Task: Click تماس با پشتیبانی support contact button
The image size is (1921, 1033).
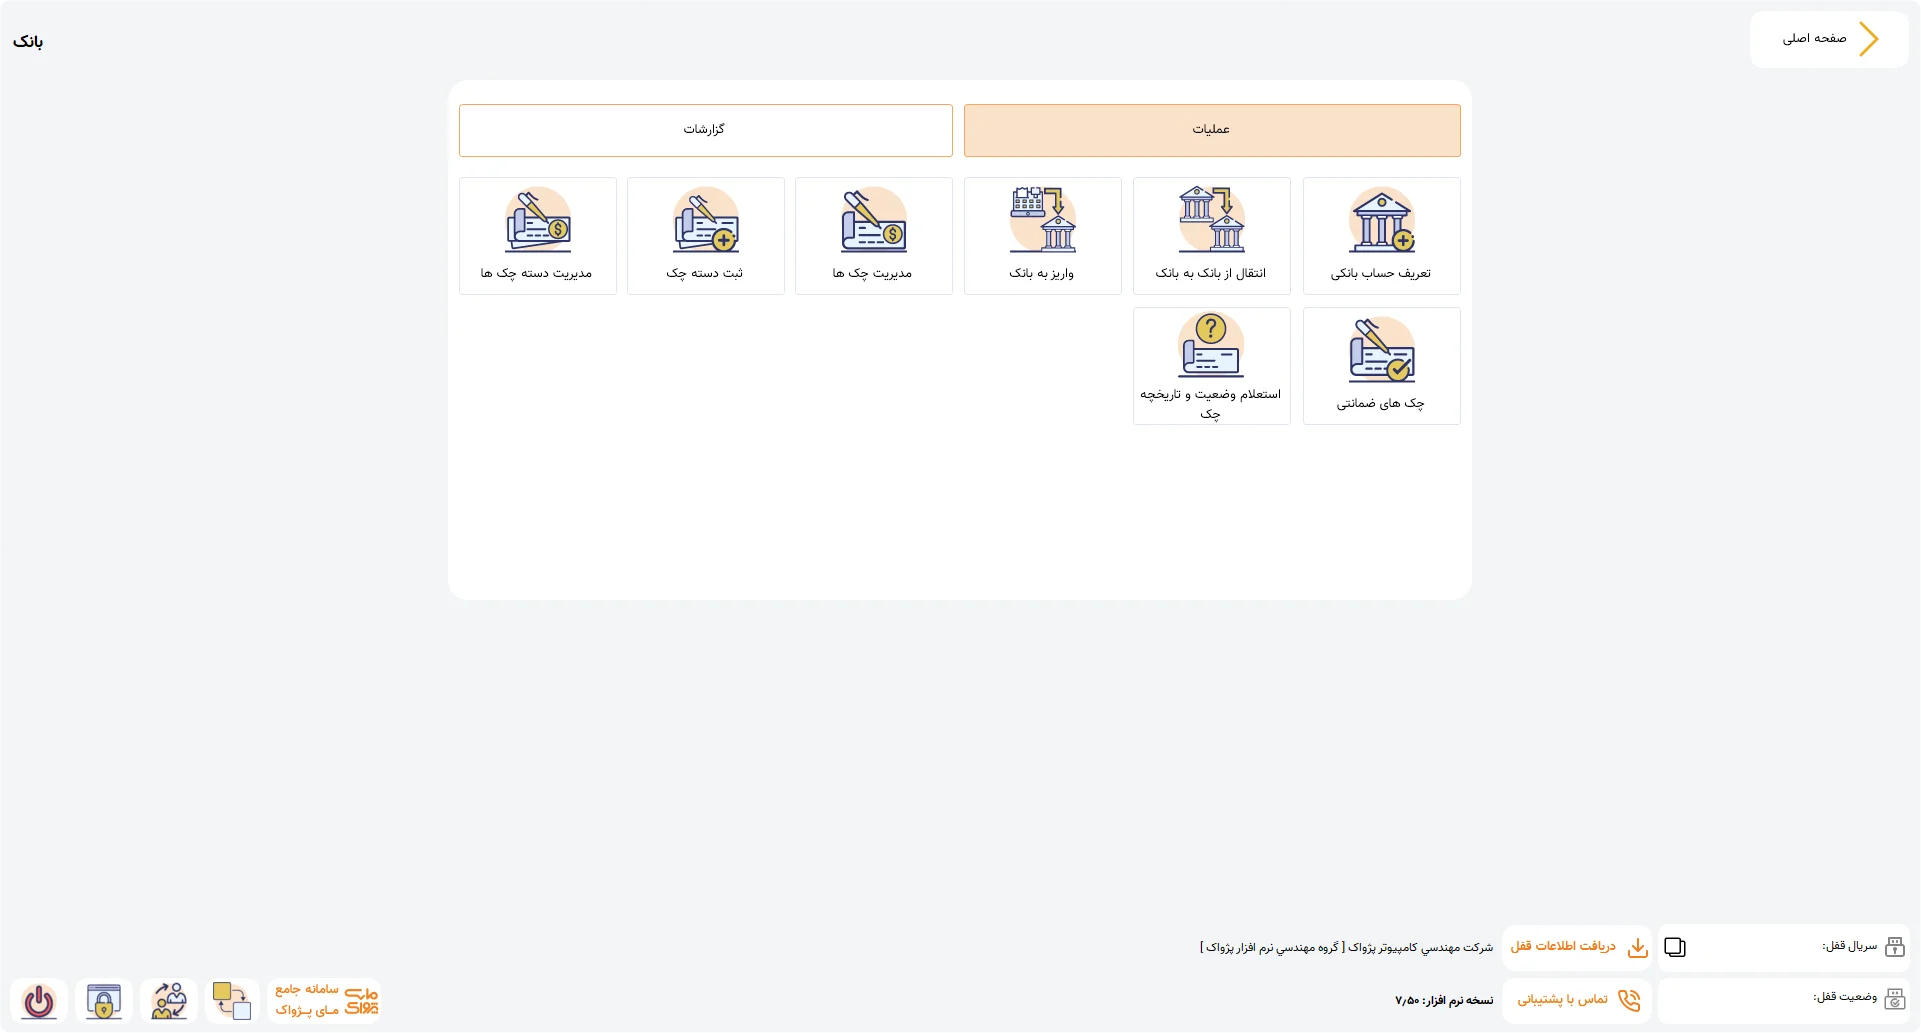Action: [x=1577, y=1000]
